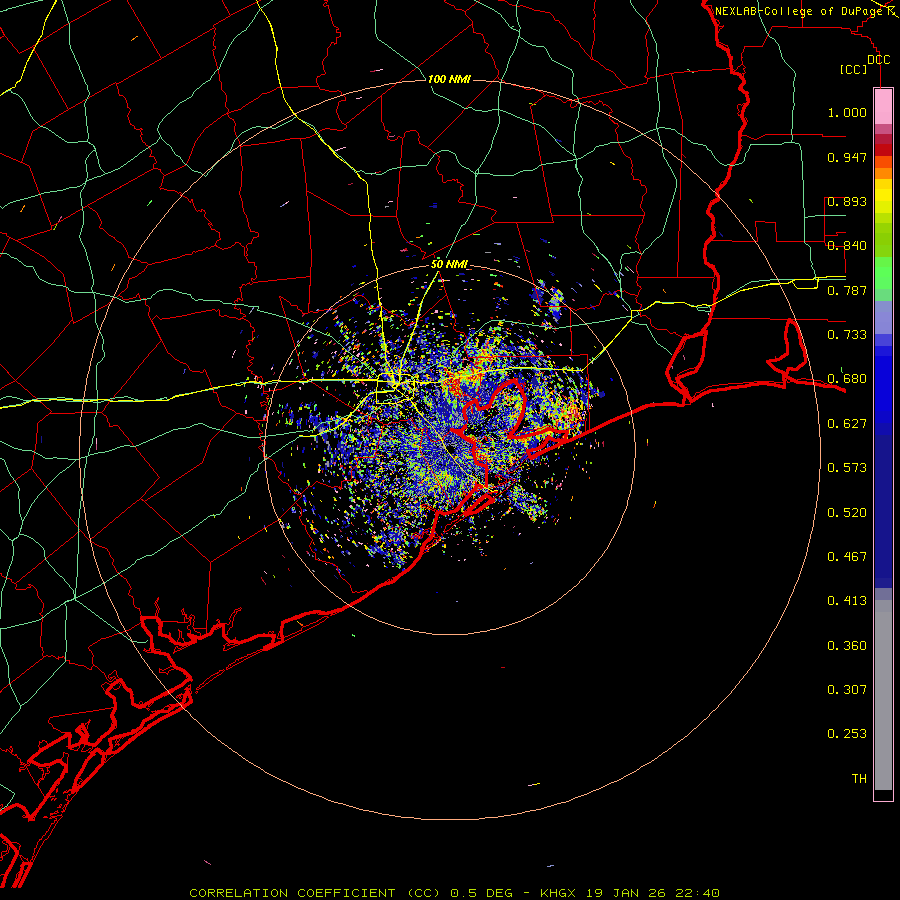Click the 100 NMI range ring label
900x900 pixels.
449,79
